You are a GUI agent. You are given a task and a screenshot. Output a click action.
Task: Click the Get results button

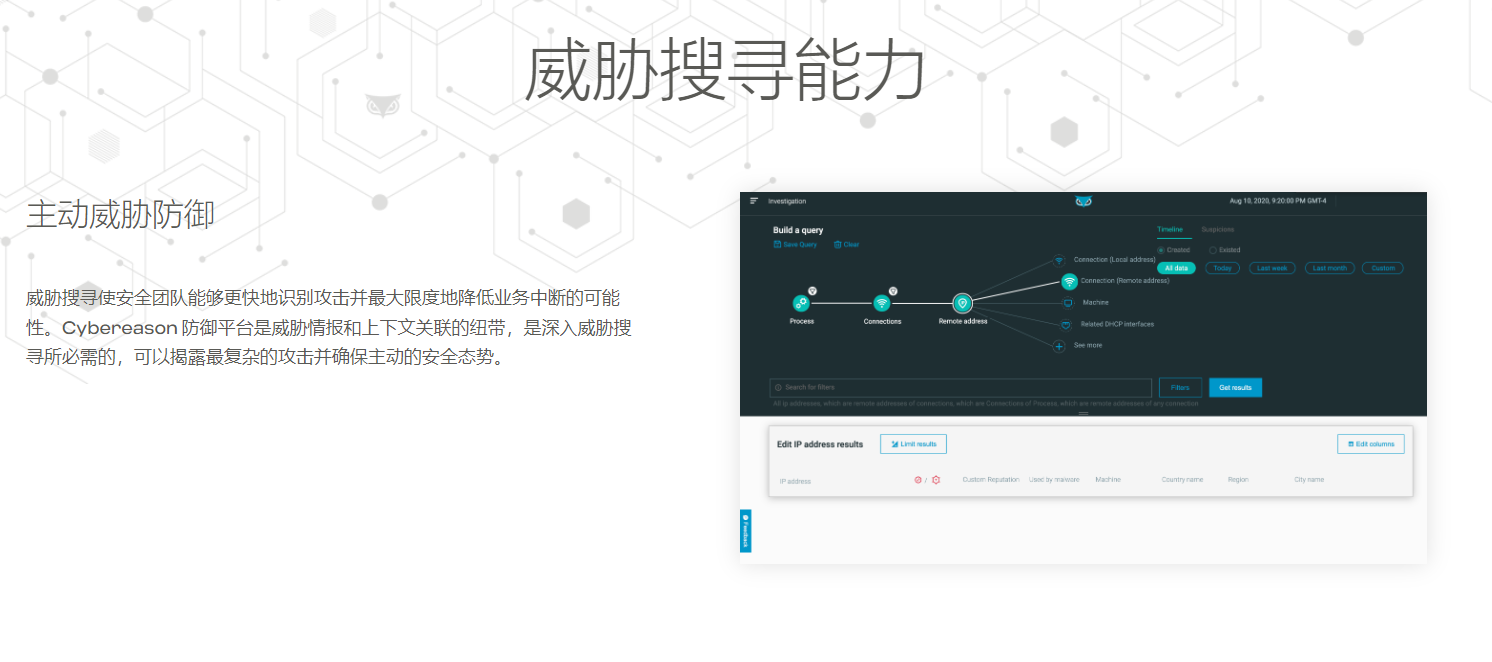point(1235,388)
